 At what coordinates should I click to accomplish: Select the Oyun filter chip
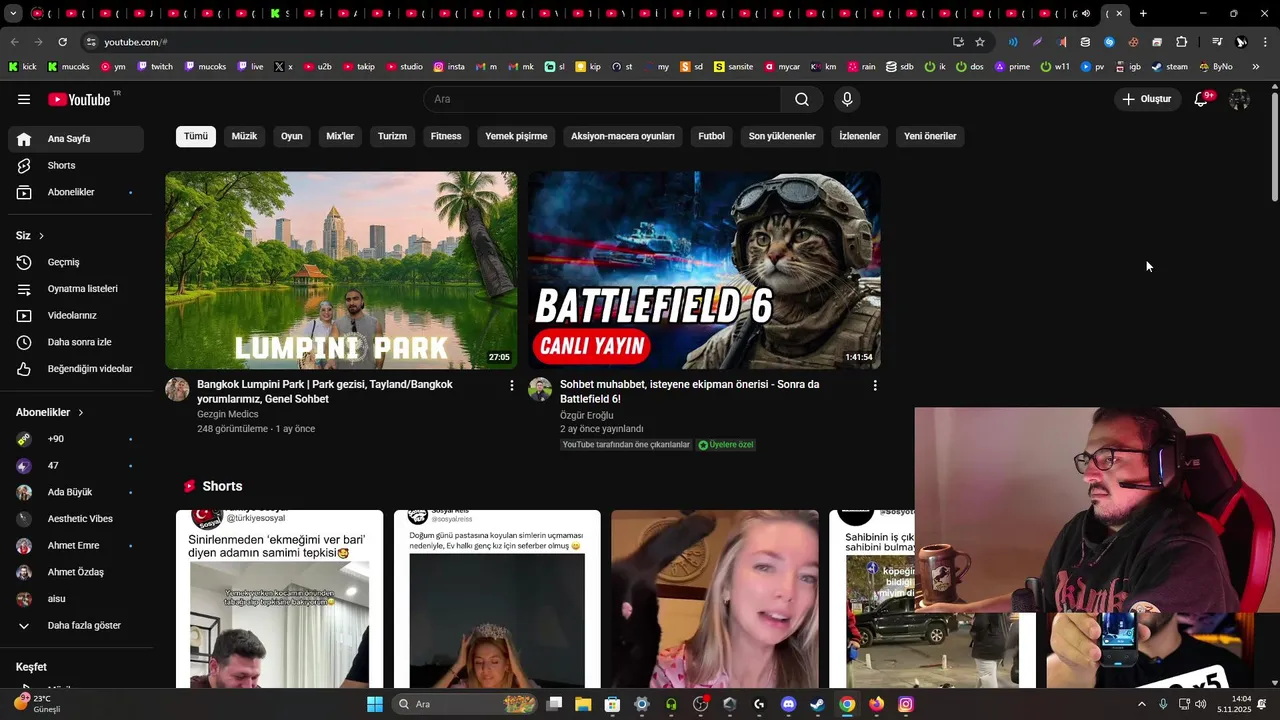pyautogui.click(x=291, y=136)
